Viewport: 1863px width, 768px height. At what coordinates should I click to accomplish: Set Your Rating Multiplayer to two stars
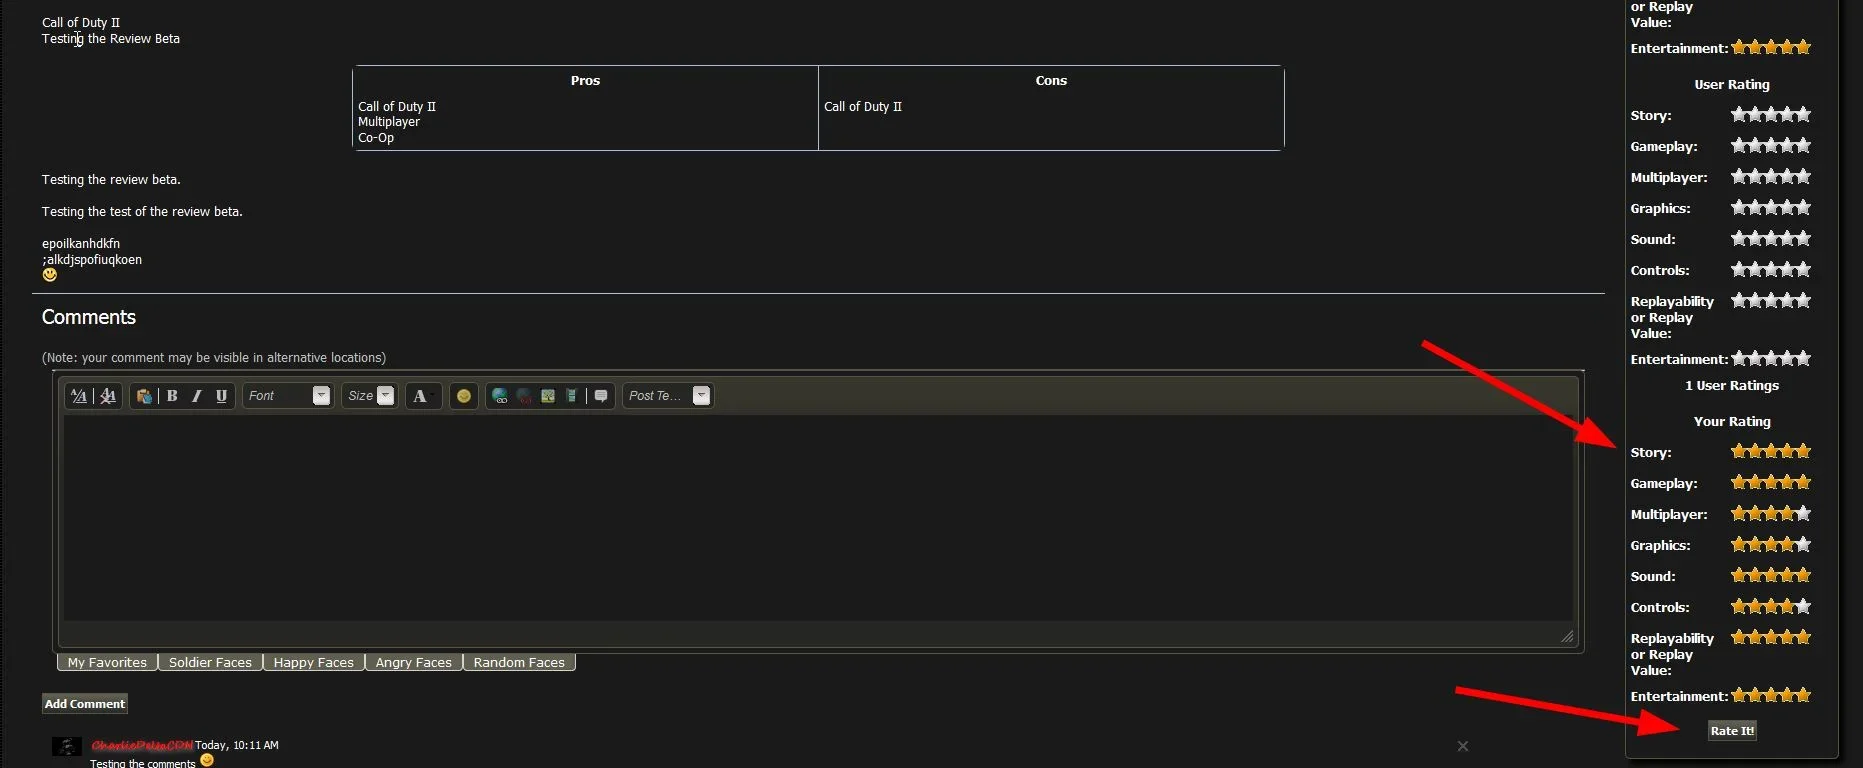pos(1755,514)
